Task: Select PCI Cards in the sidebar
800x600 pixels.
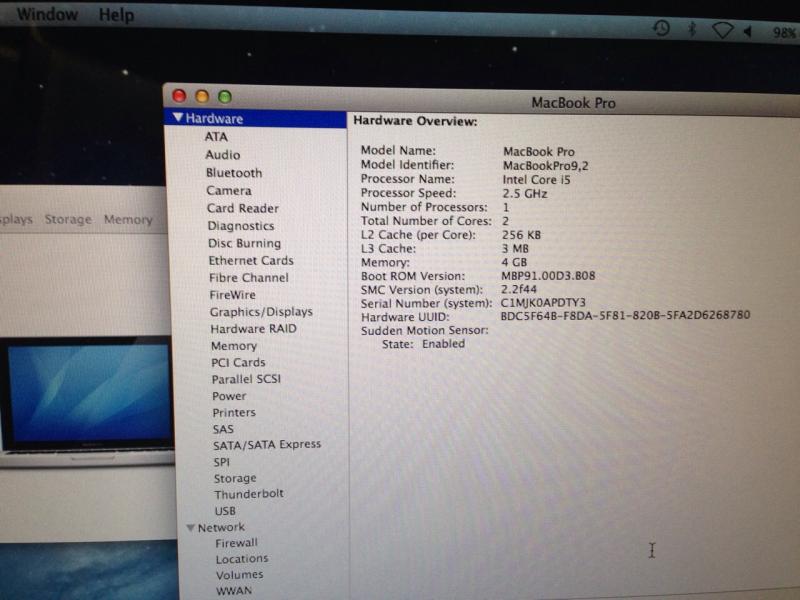Action: [x=238, y=362]
